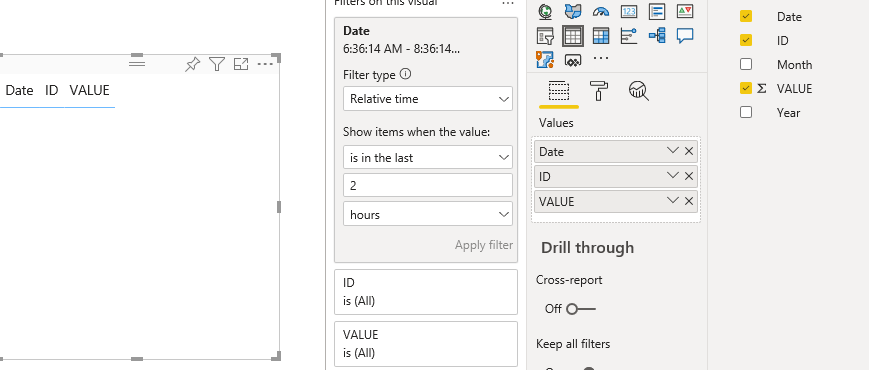The height and width of the screenshot is (370, 869).
Task: Choose the Decomposition tree visualization
Action: click(x=657, y=36)
